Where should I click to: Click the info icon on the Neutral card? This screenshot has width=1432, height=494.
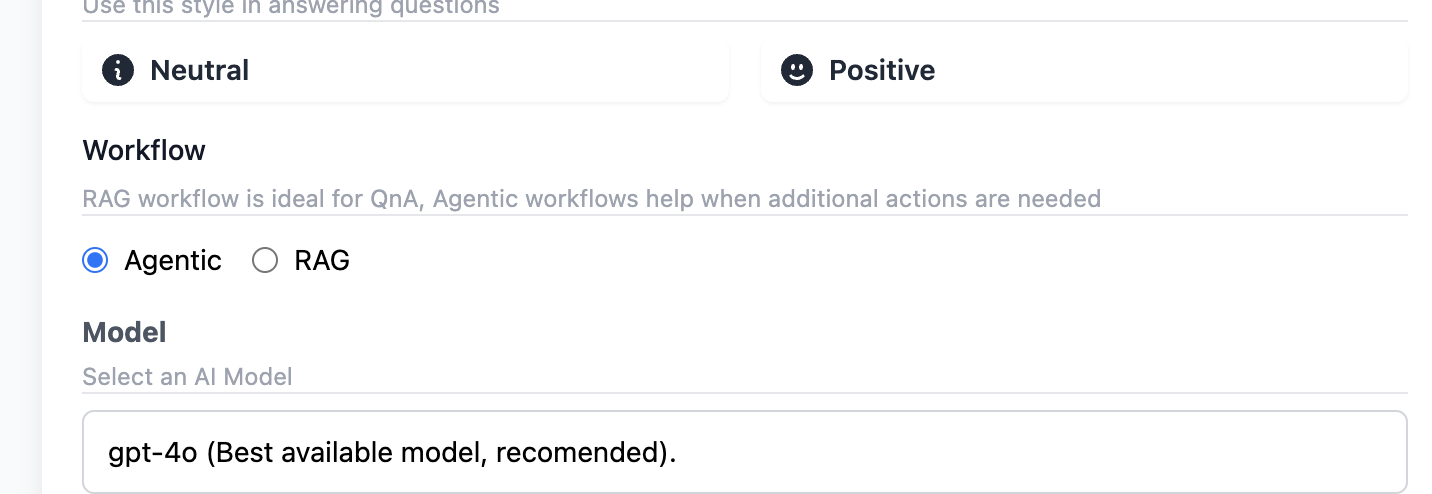click(x=118, y=70)
